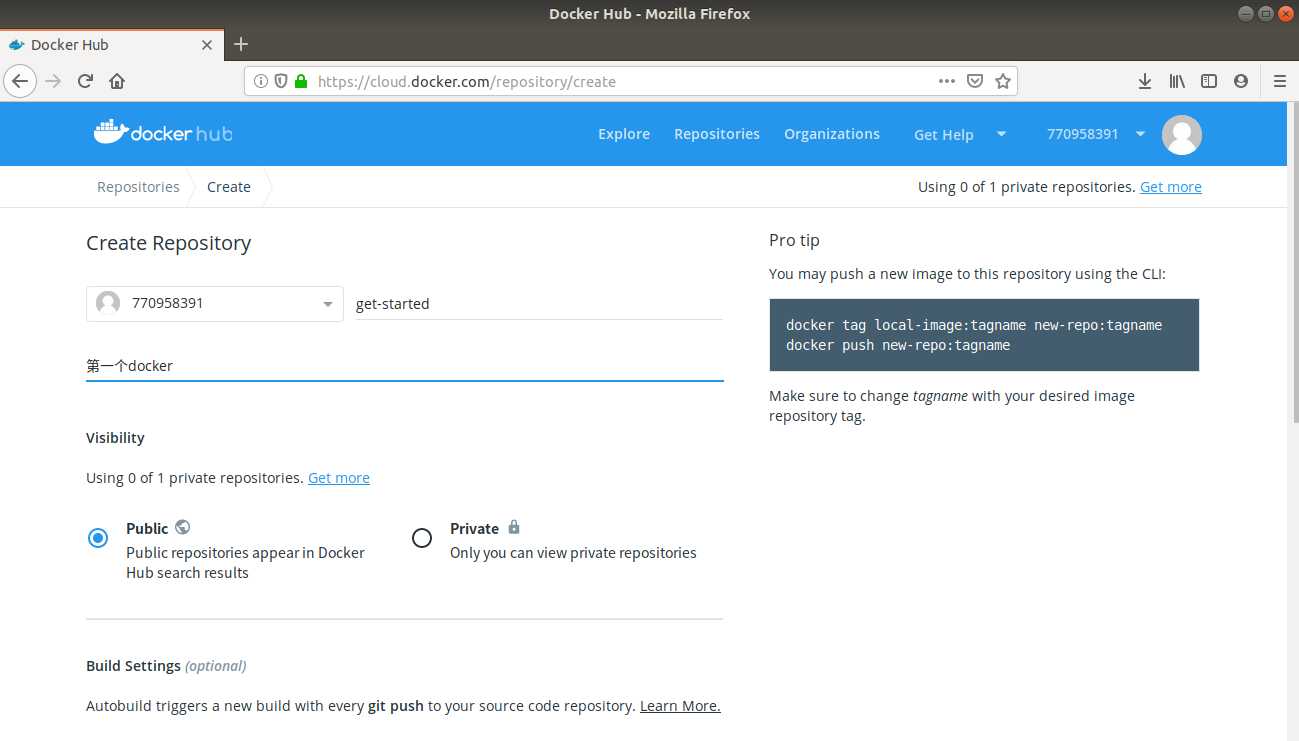Click the docker push command line
Viewport: 1299px width, 741px height.
click(898, 345)
